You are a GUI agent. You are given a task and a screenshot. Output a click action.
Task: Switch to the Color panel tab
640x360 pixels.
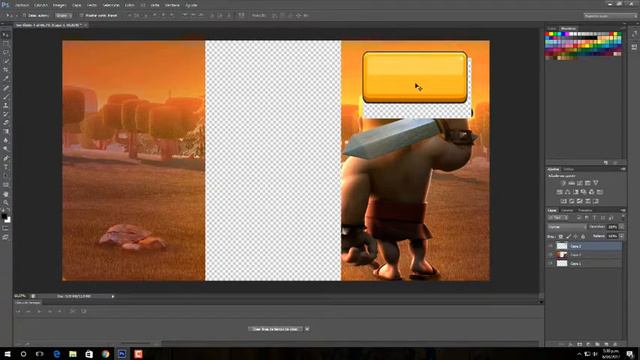551,29
